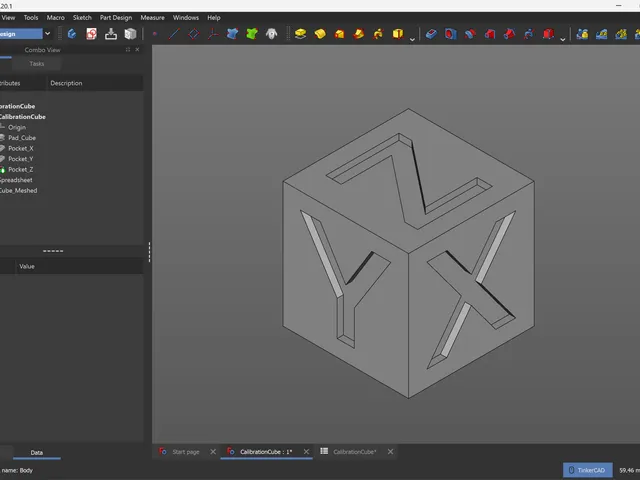Switch to the Start page tab
640x480 pixels.
(186, 452)
